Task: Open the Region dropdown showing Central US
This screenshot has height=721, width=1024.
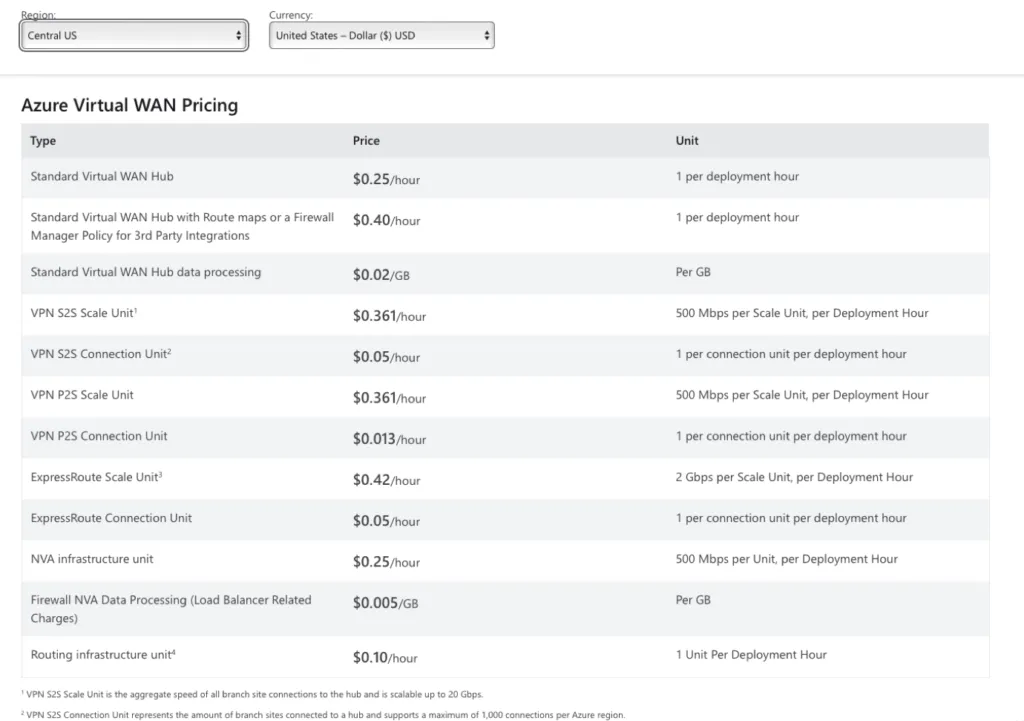Action: point(134,36)
